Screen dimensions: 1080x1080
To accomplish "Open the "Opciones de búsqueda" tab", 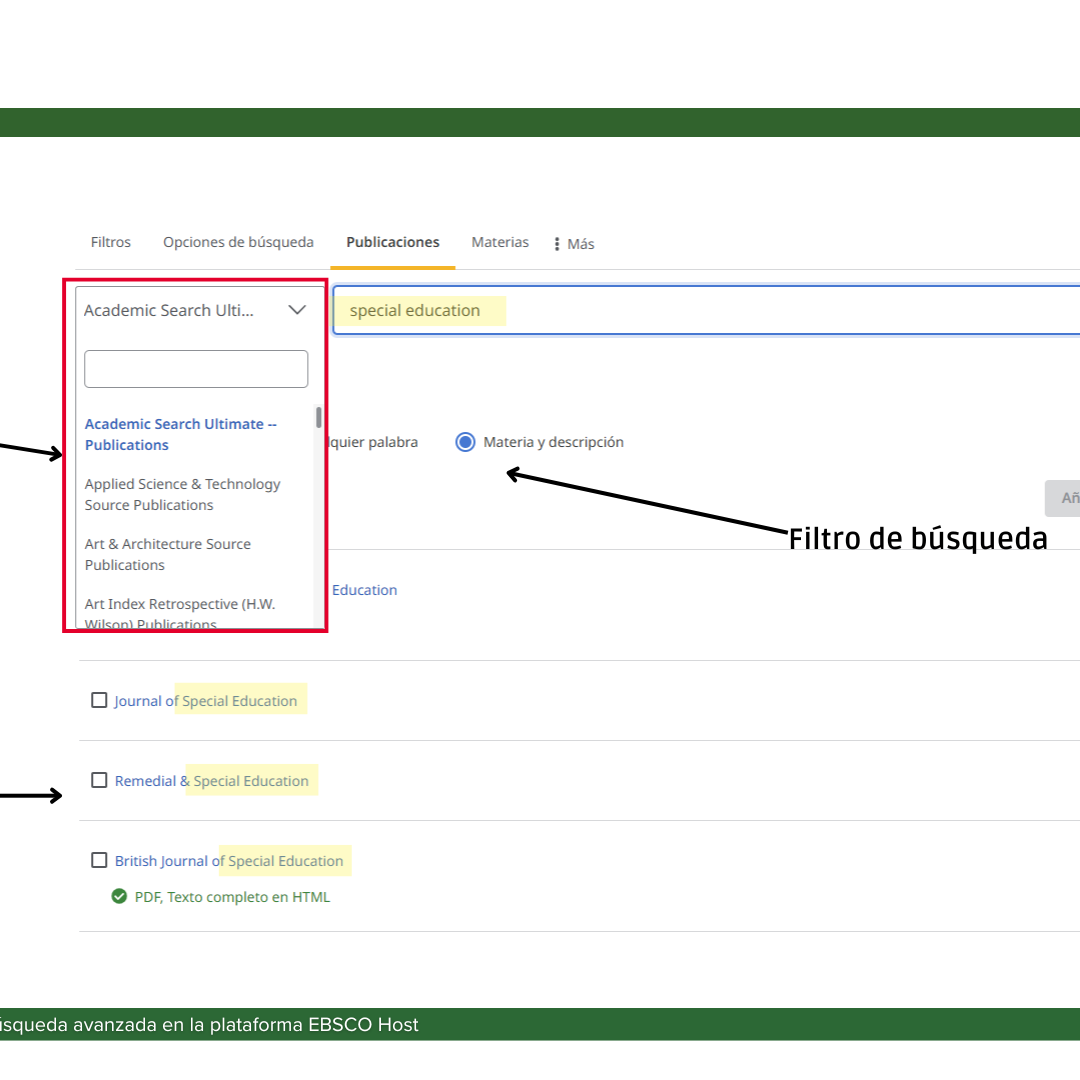I will 238,242.
